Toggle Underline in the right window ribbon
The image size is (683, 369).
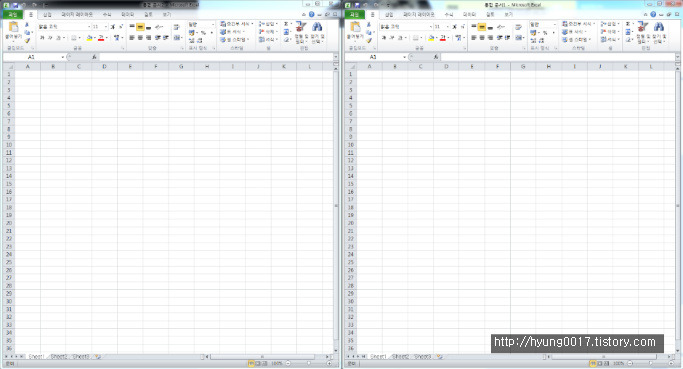click(x=401, y=38)
